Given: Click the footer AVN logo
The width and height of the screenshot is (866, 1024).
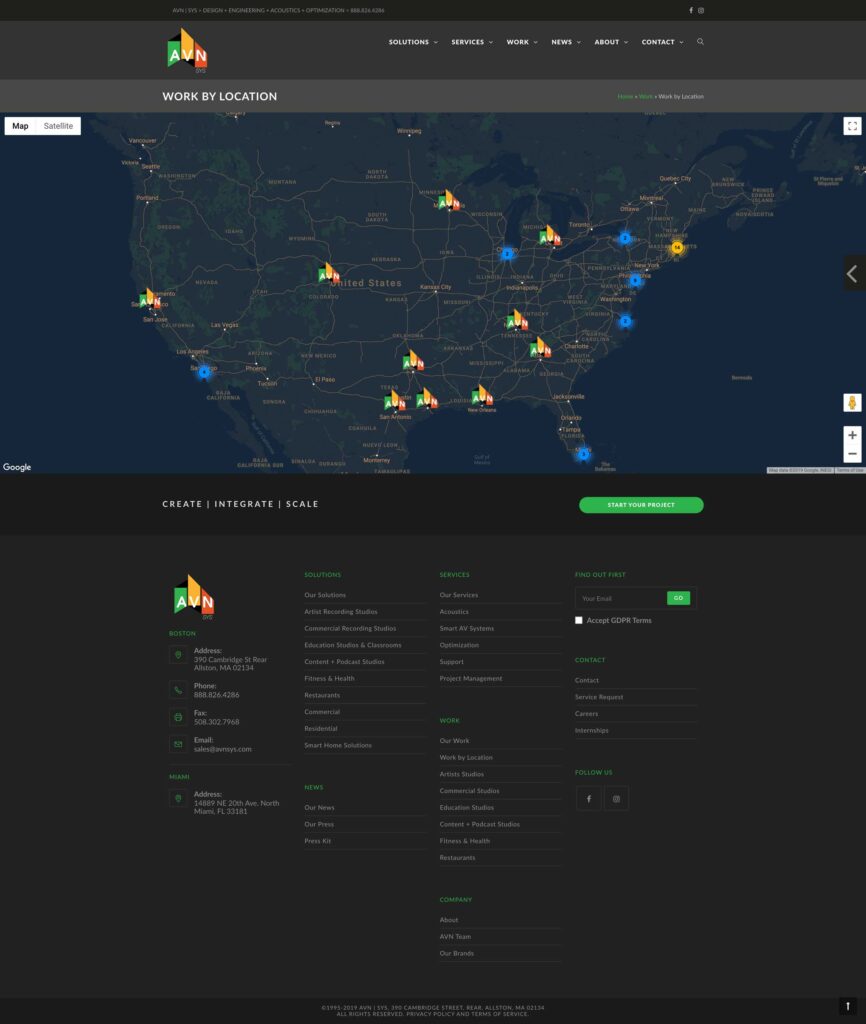Looking at the screenshot, I should point(194,597).
